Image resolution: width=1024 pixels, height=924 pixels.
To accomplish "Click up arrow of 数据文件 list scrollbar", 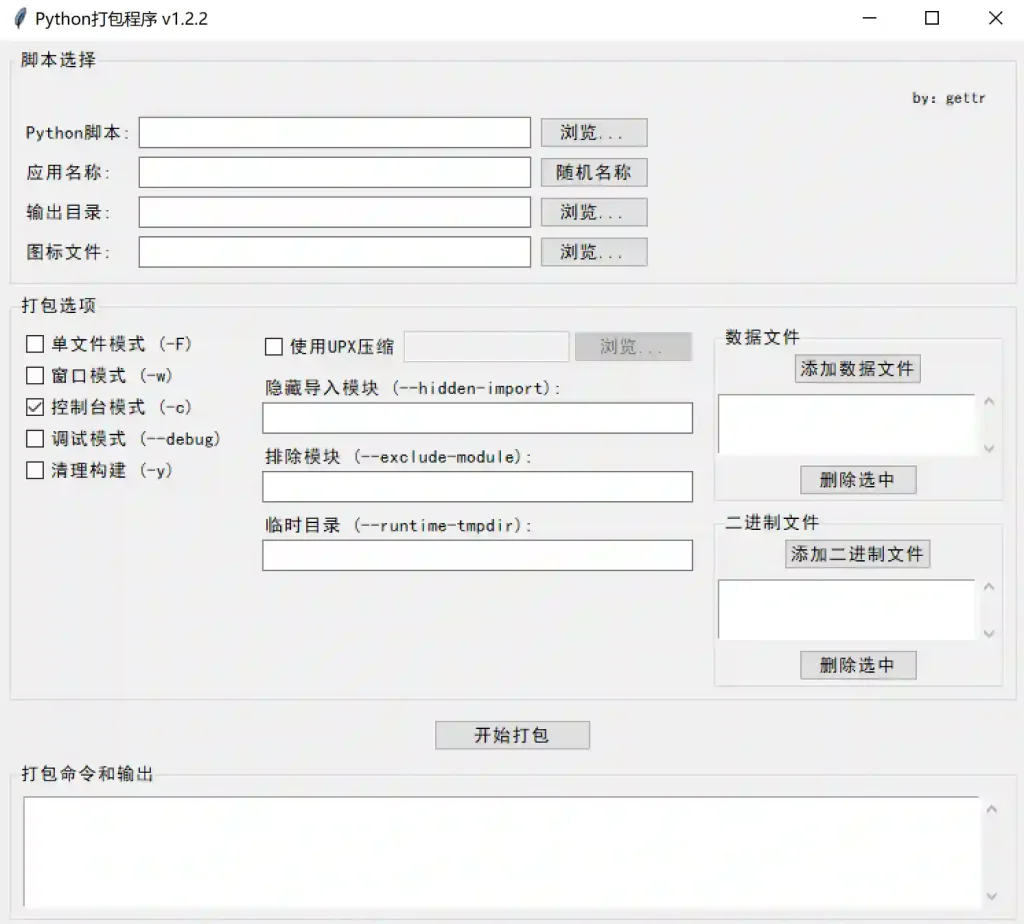I will pos(989,402).
